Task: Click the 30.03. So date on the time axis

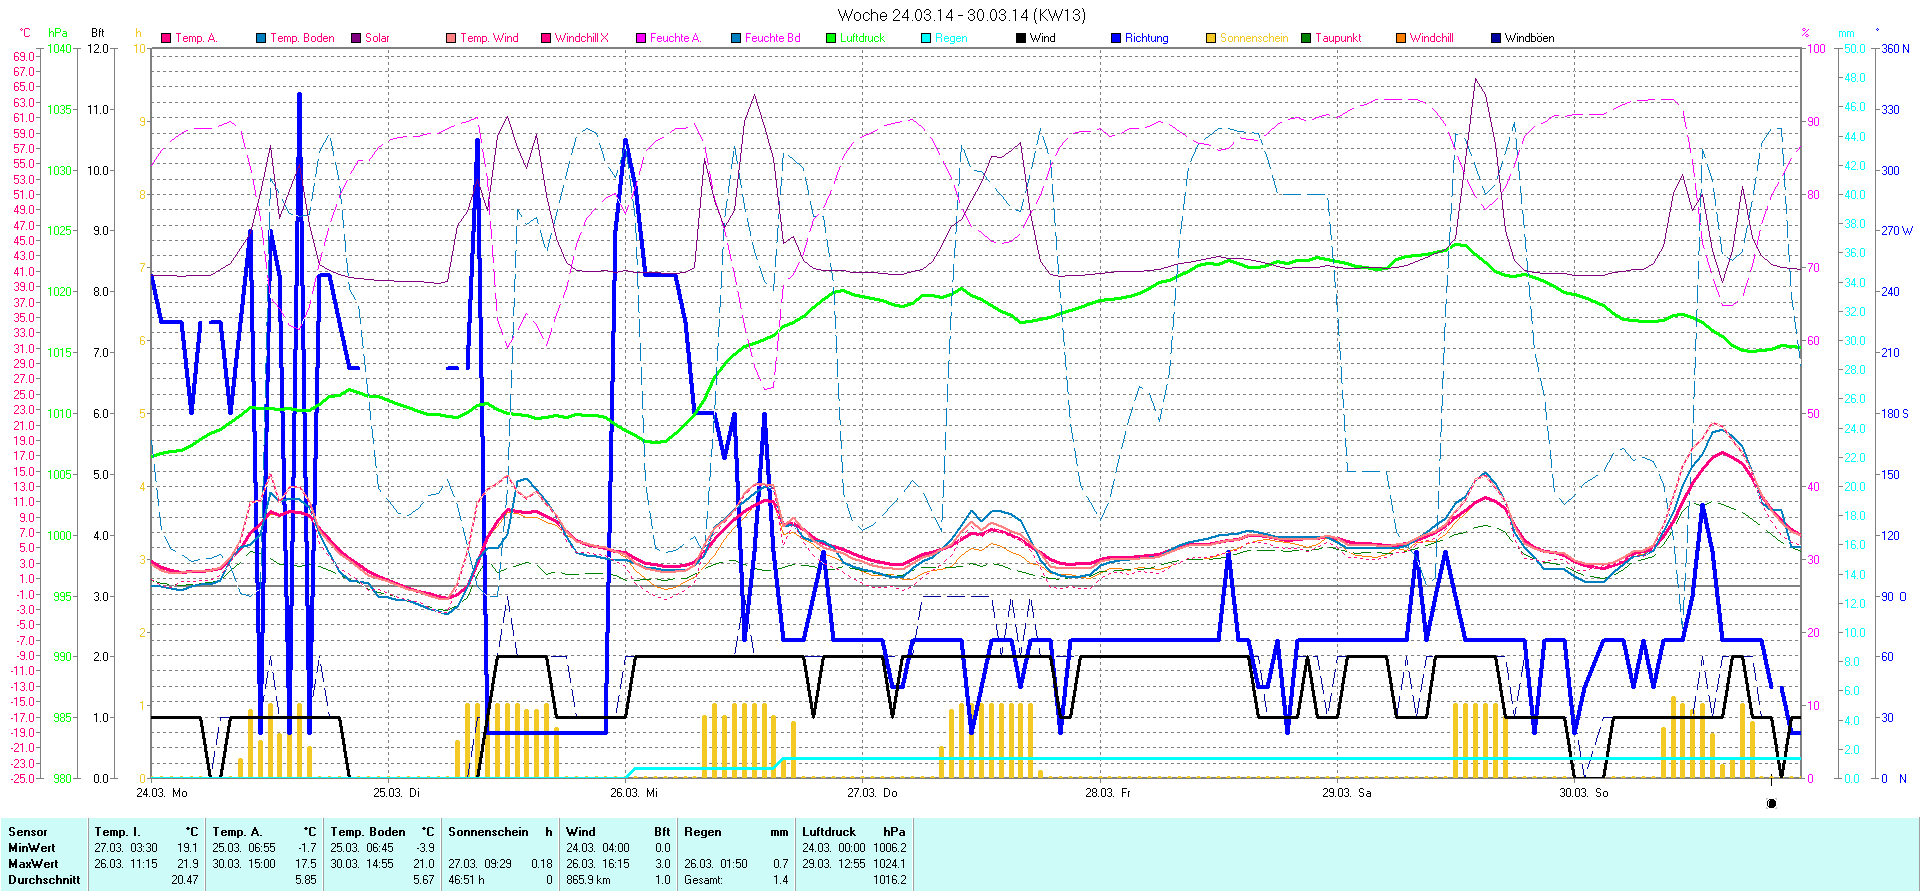Action: (x=1583, y=793)
